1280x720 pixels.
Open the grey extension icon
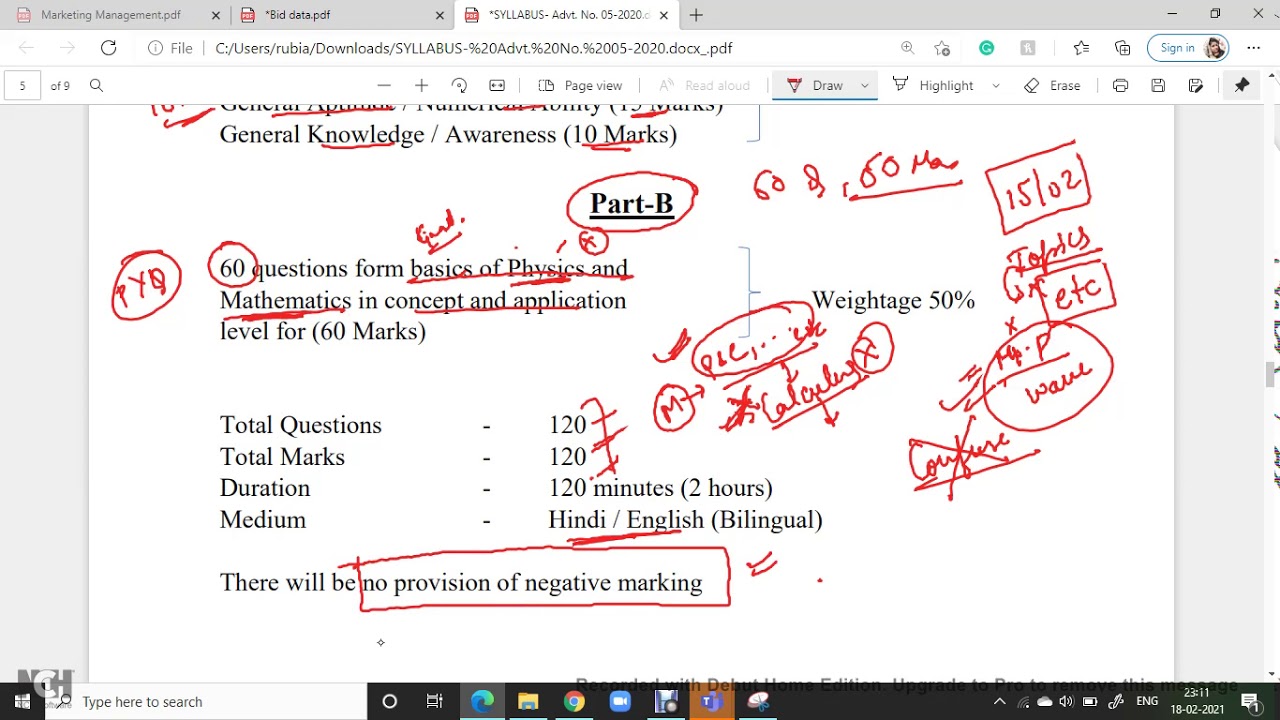tap(1028, 48)
